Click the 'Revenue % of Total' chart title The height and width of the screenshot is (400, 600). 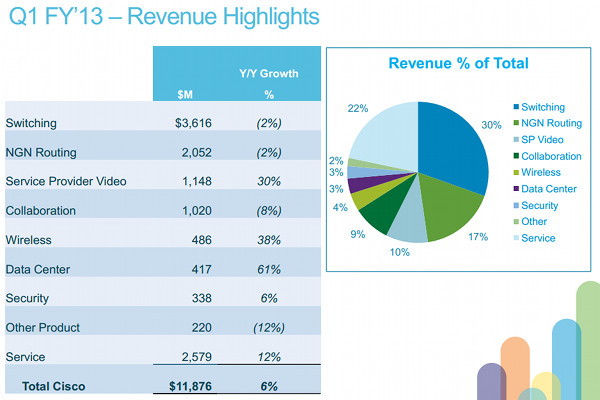458,63
